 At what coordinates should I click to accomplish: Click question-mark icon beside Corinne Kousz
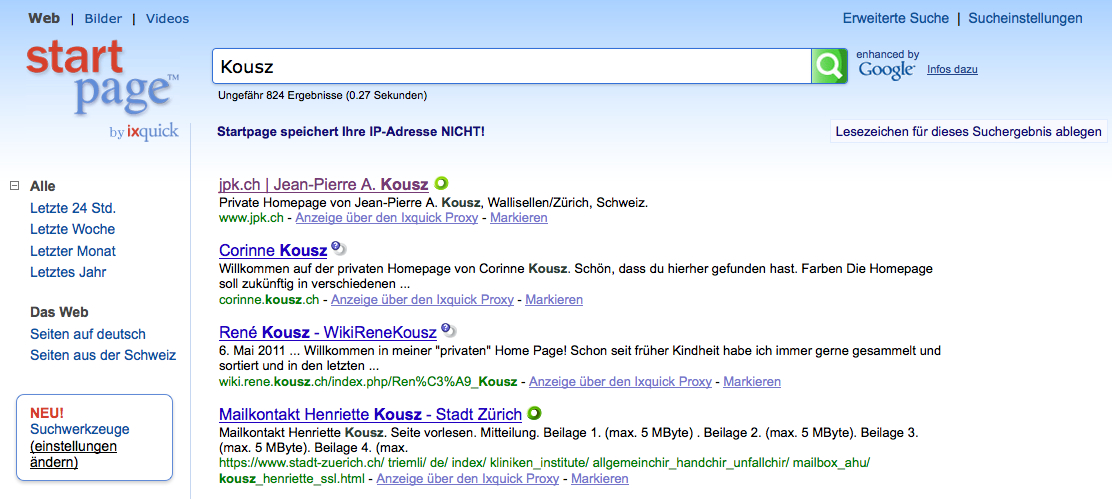338,248
